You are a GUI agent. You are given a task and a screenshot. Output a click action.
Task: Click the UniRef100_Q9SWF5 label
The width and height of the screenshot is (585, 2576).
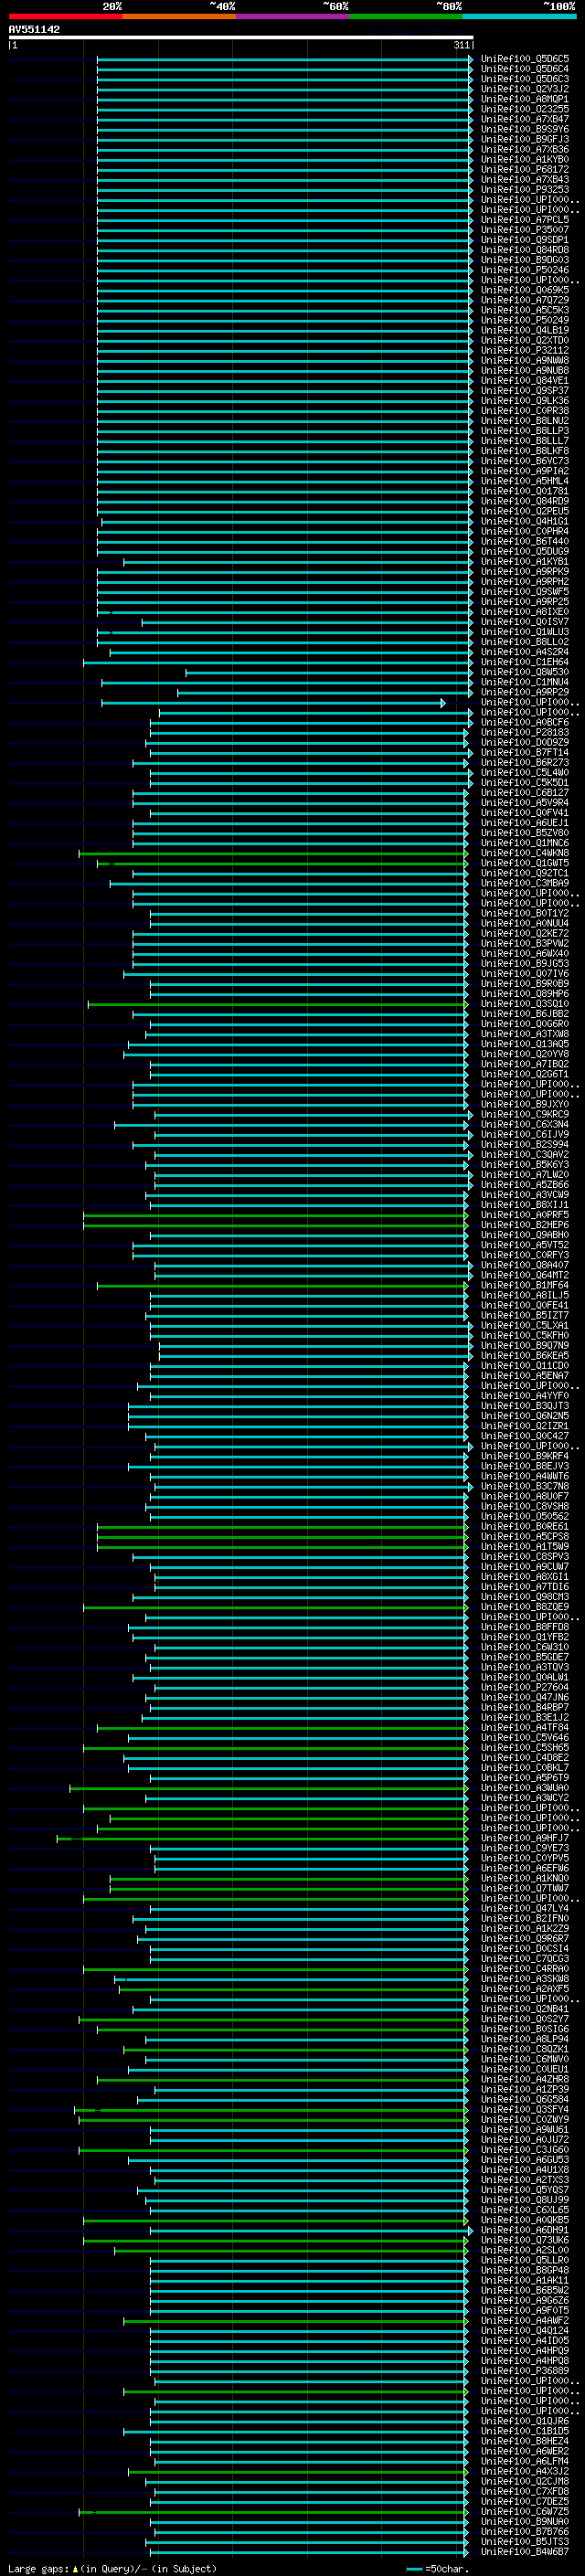pos(524,592)
